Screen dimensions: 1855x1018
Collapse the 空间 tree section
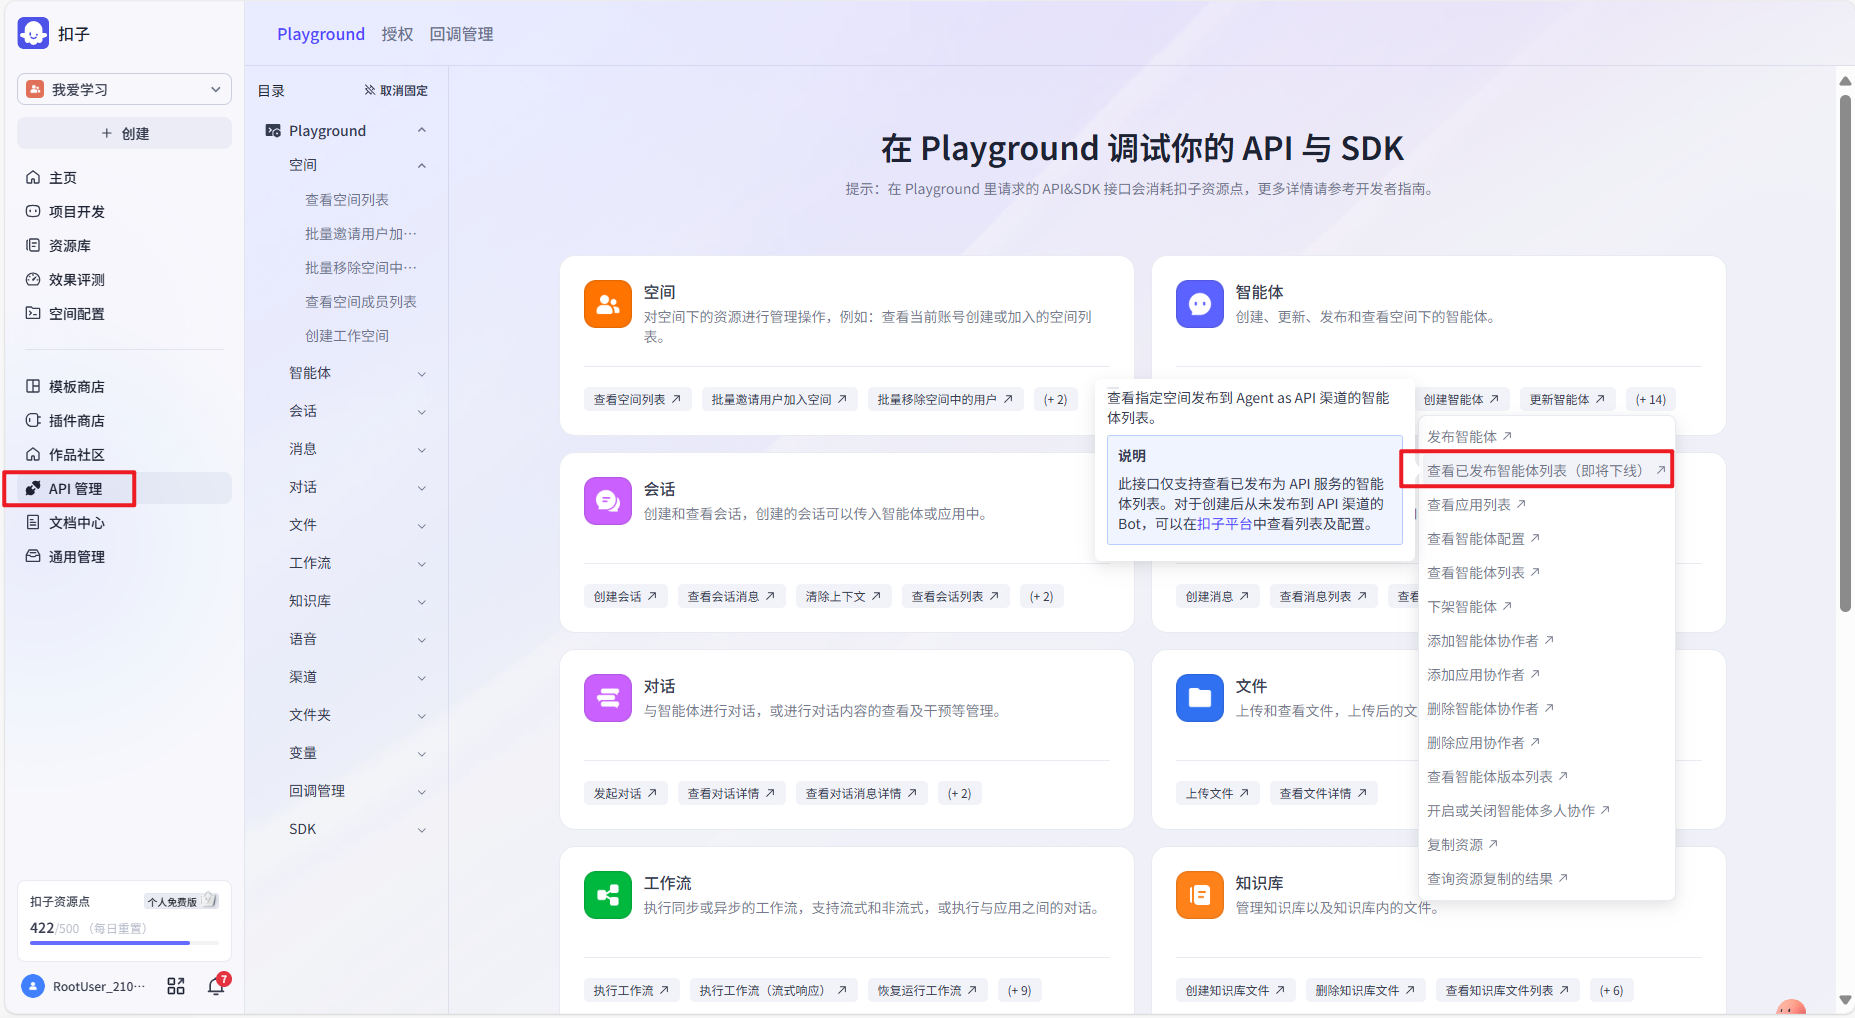(x=422, y=165)
